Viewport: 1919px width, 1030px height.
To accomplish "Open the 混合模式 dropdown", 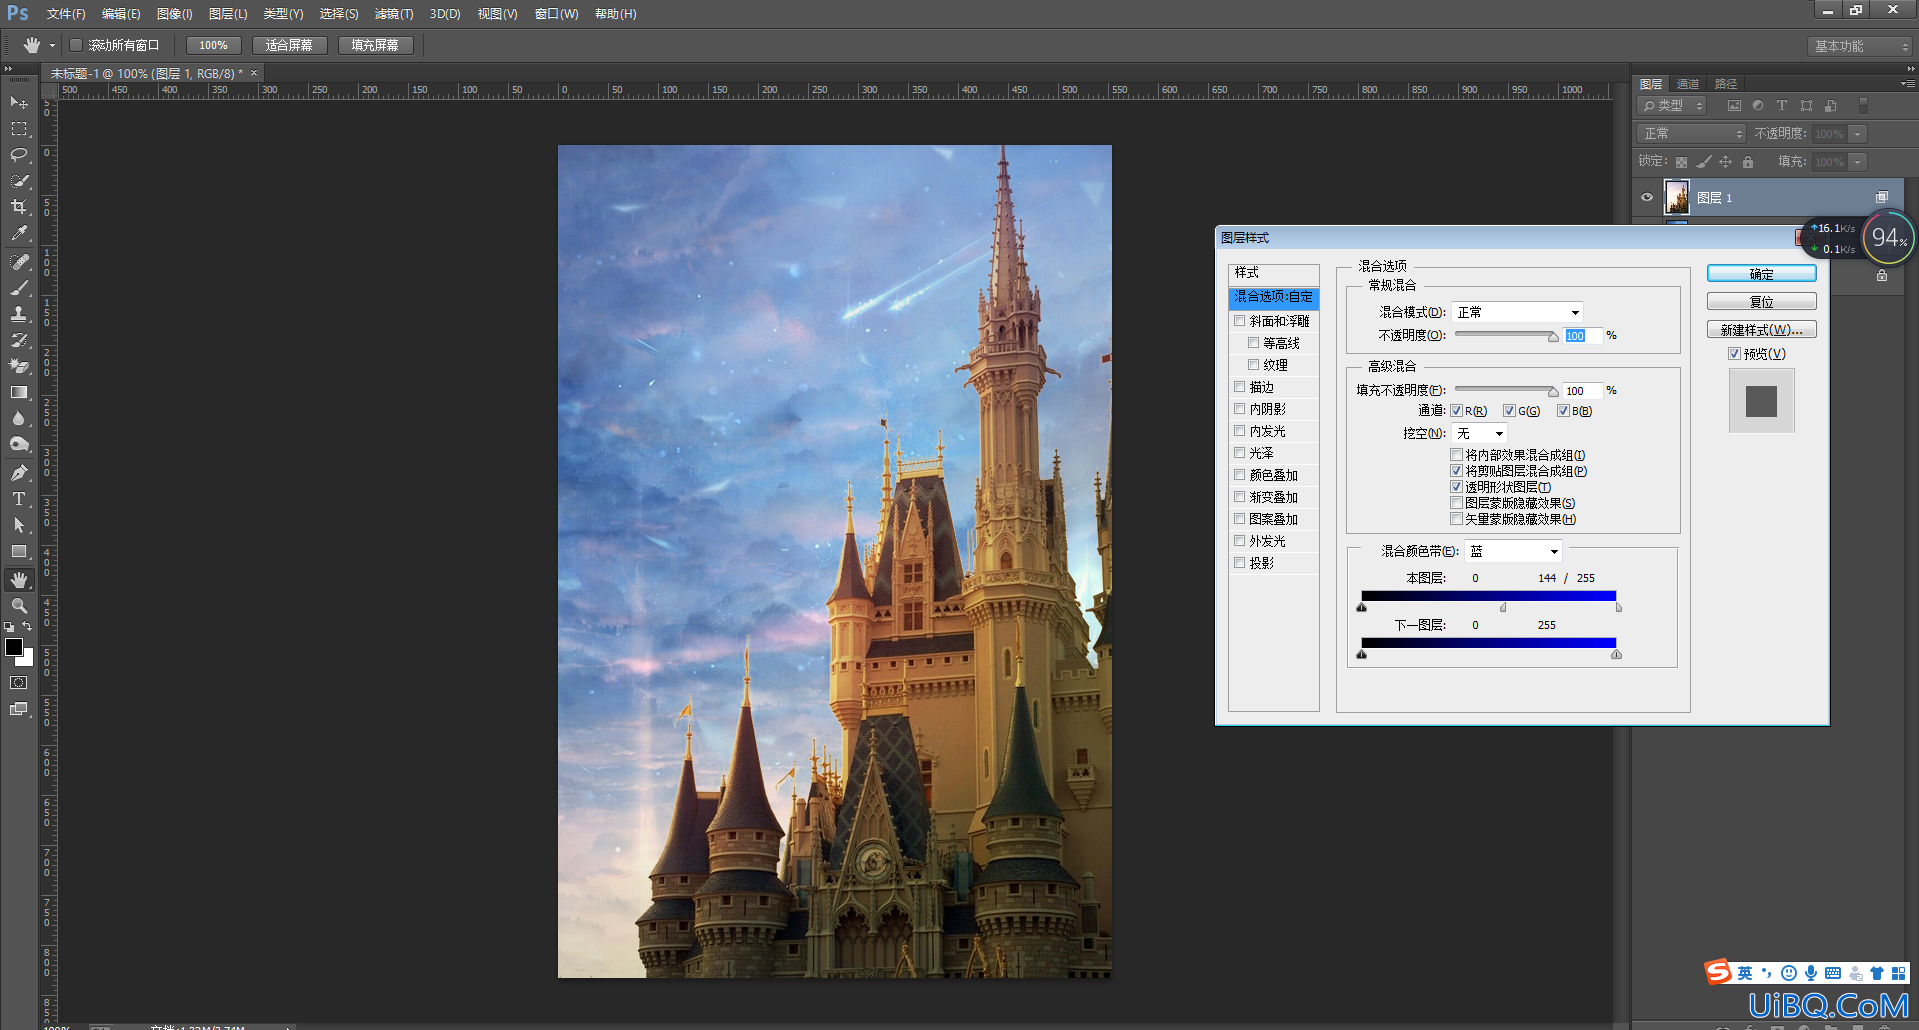I will coord(1518,312).
